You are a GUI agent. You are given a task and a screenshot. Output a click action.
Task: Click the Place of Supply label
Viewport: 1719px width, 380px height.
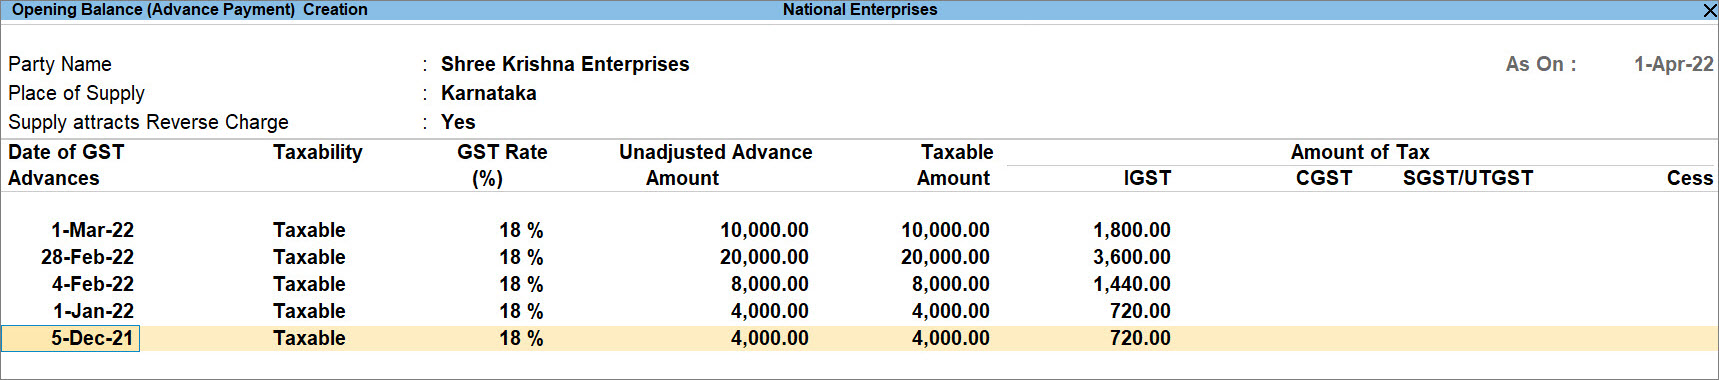[x=76, y=93]
